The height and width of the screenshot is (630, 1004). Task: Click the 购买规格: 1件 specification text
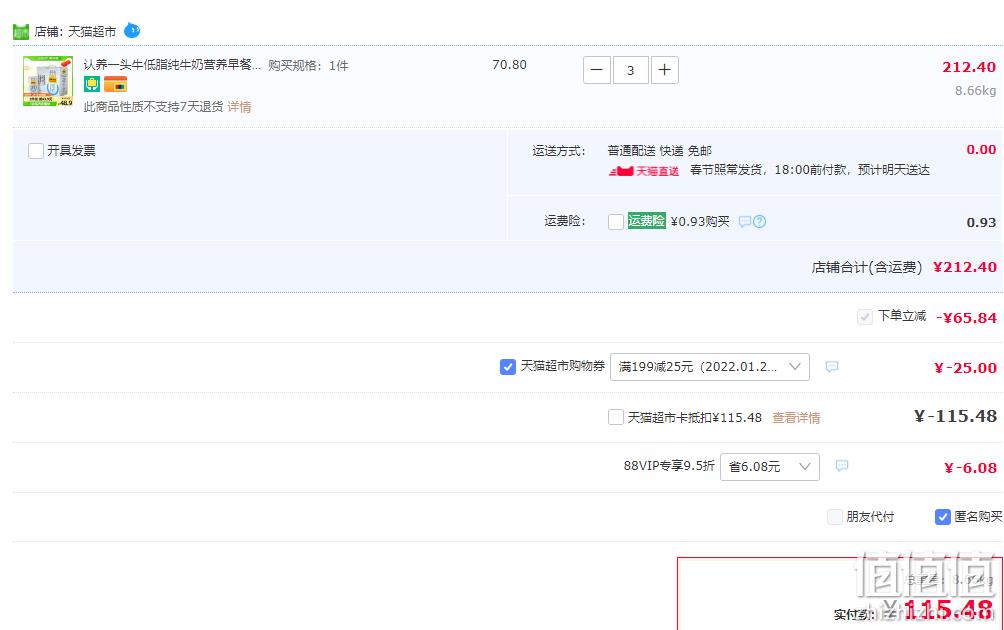coord(308,65)
